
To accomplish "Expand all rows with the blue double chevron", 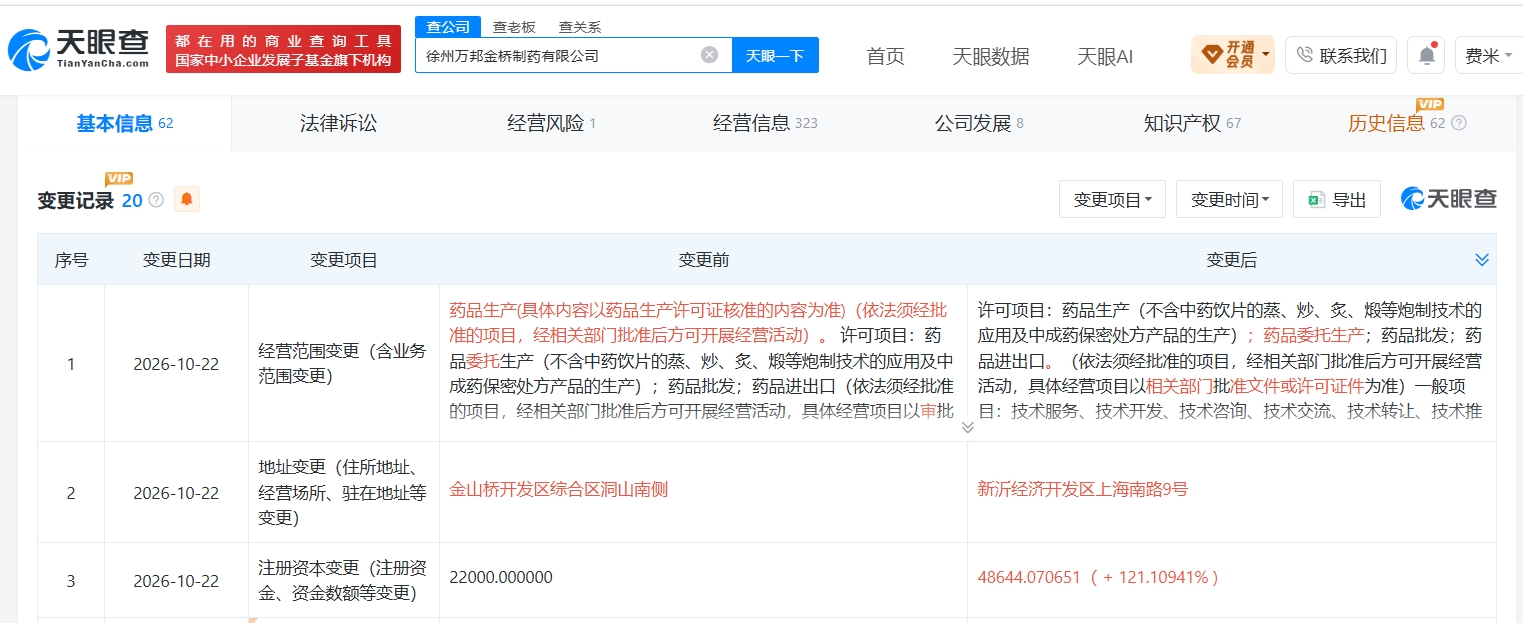I will pos(1482,260).
